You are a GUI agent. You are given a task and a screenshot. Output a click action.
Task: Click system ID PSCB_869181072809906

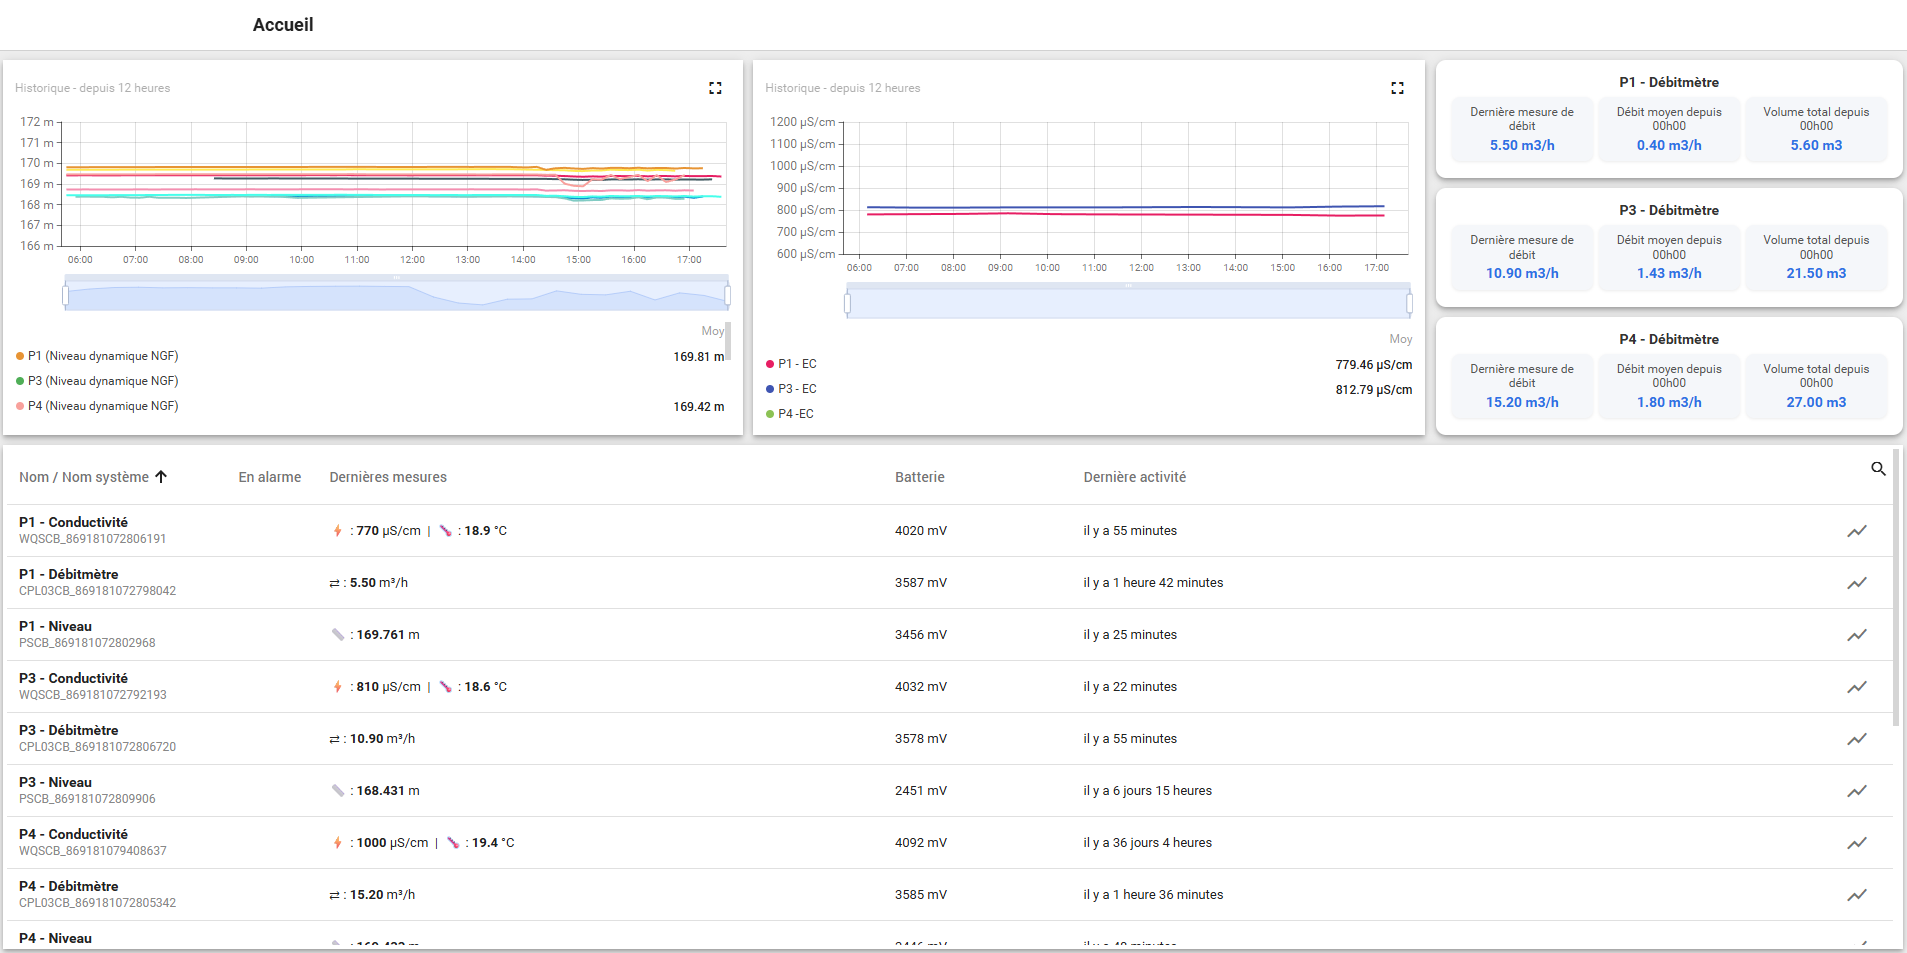pyautogui.click(x=87, y=799)
